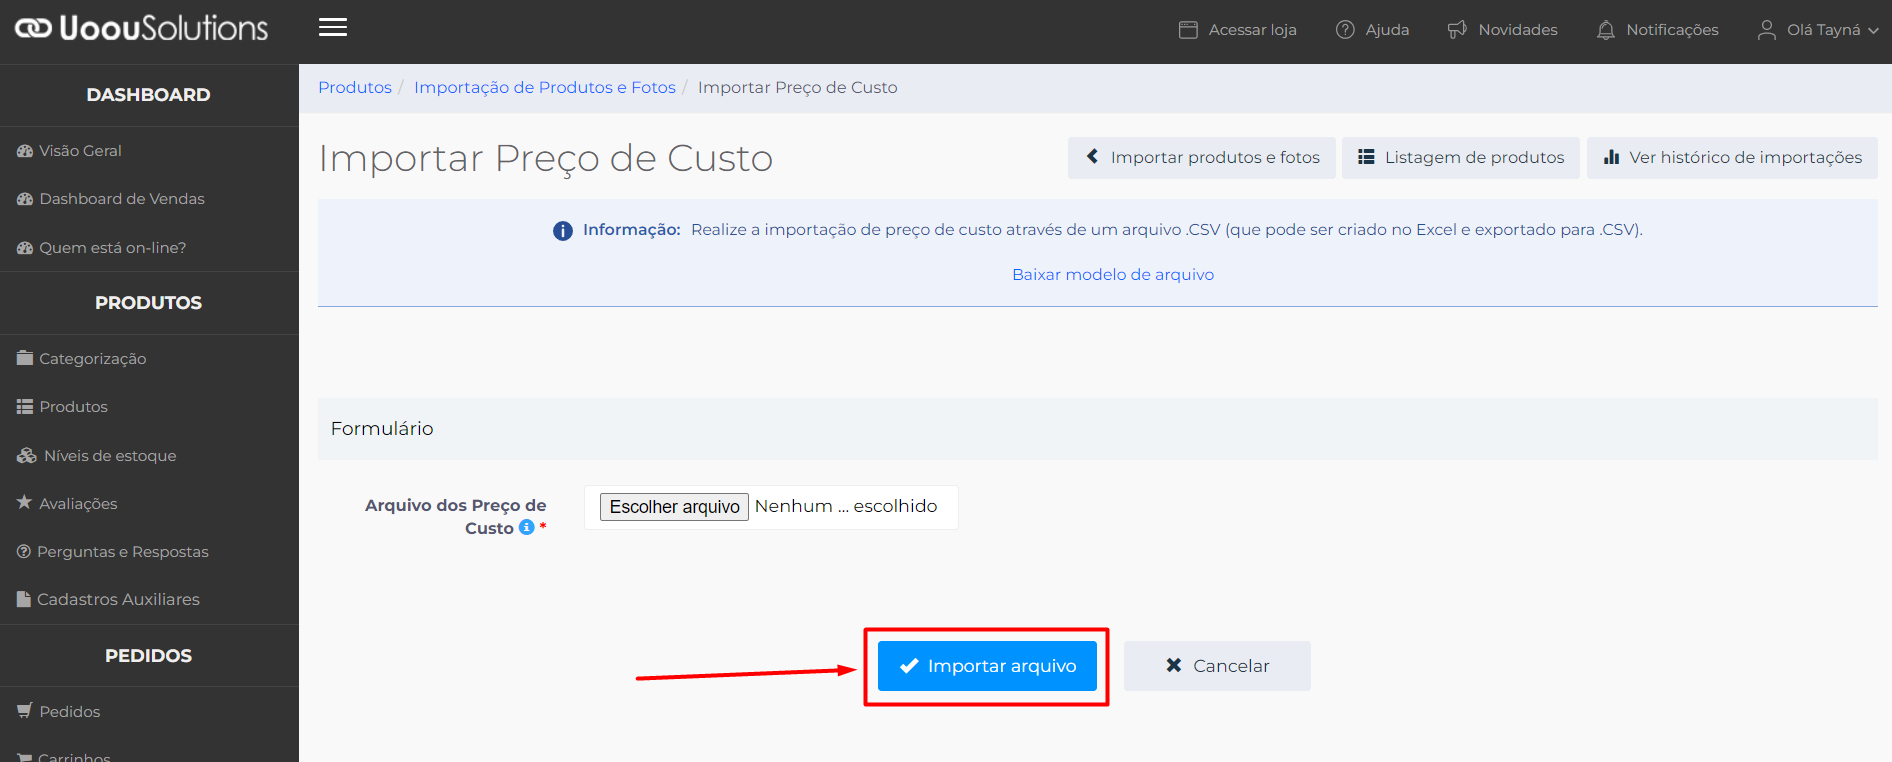Expand the Olá Tayná user dropdown
Image resolution: width=1892 pixels, height=762 pixels.
tap(1819, 30)
